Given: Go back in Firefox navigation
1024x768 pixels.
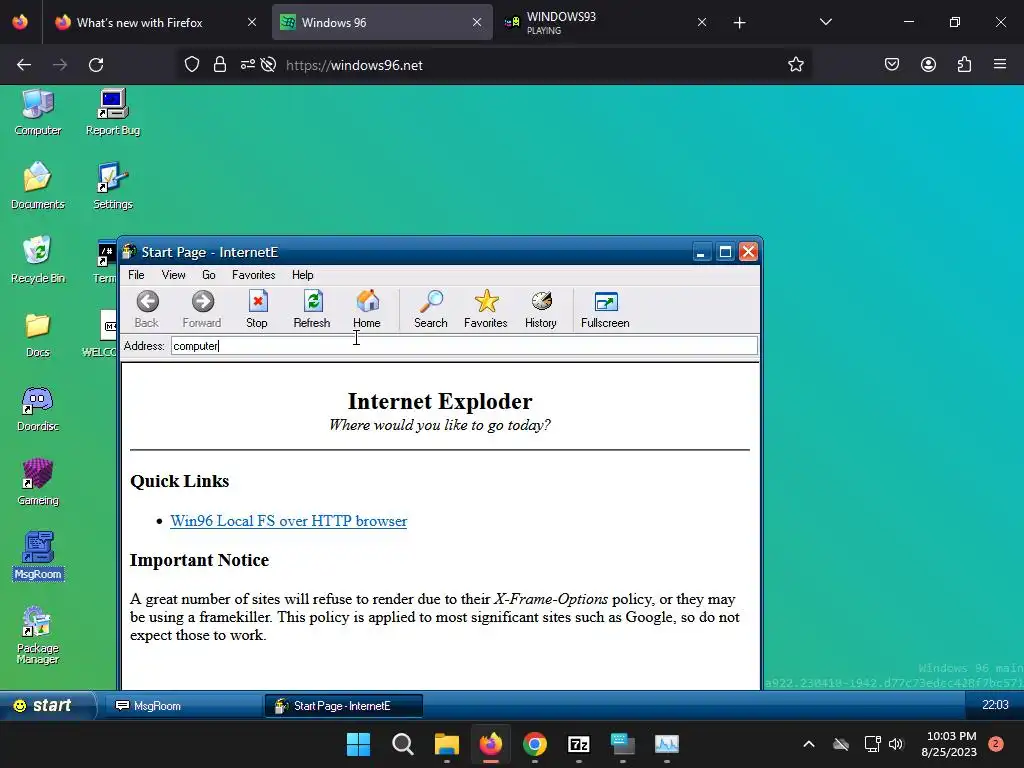Looking at the screenshot, I should [24, 65].
